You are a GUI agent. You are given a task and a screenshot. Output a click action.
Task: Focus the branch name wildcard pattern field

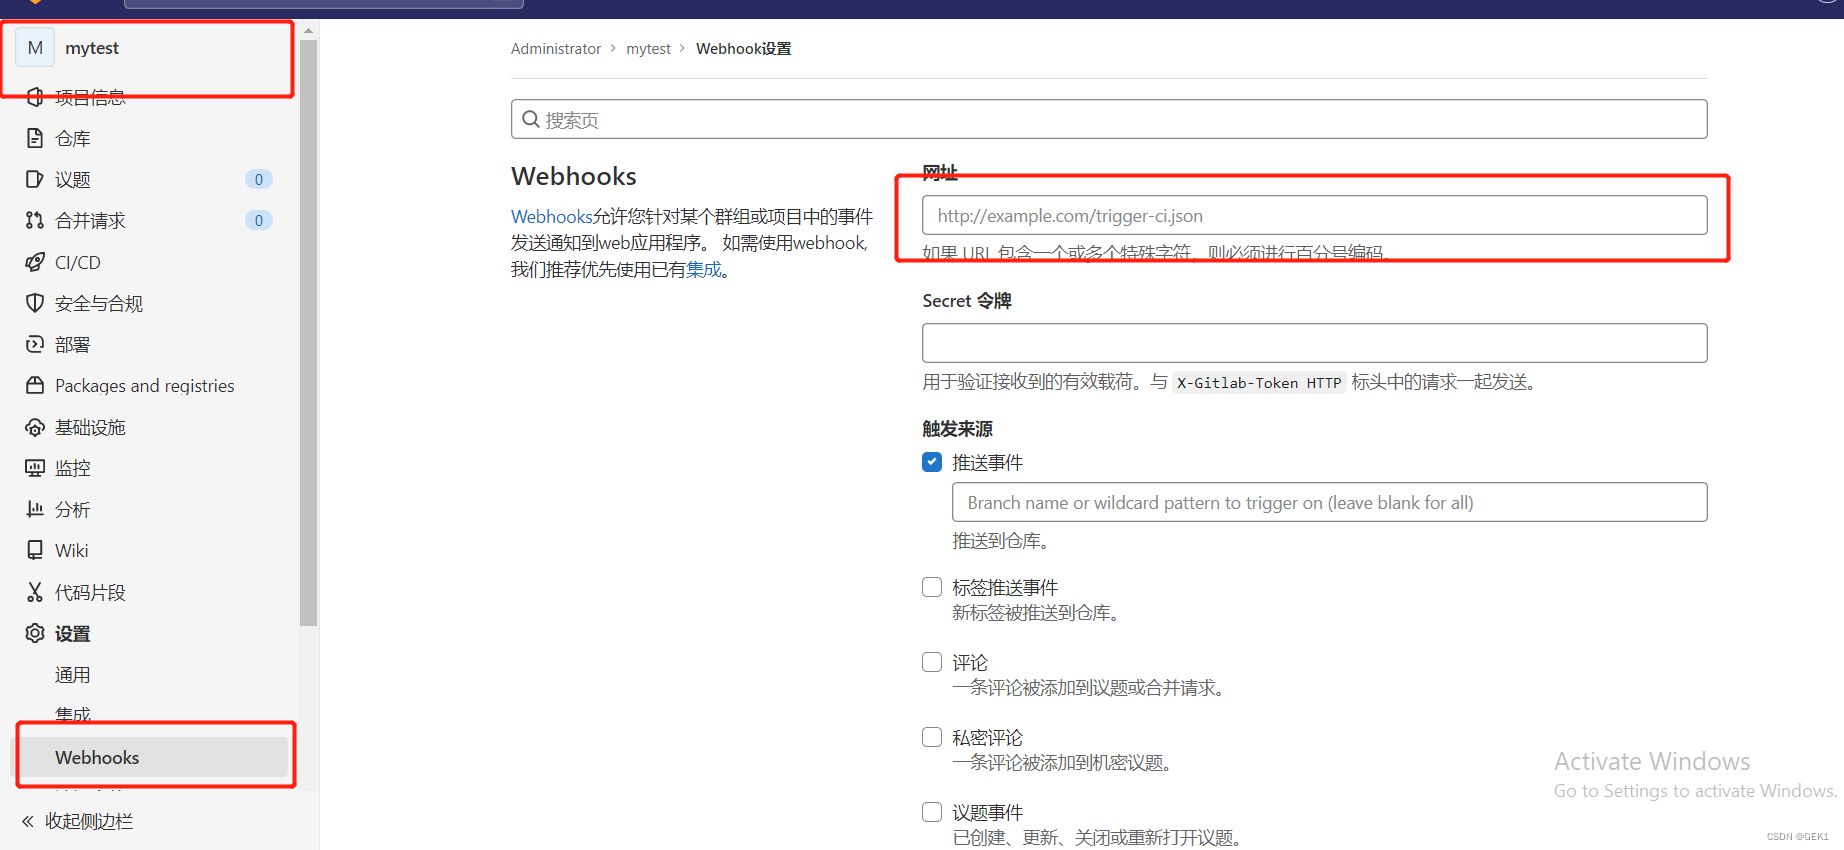pyautogui.click(x=1329, y=502)
